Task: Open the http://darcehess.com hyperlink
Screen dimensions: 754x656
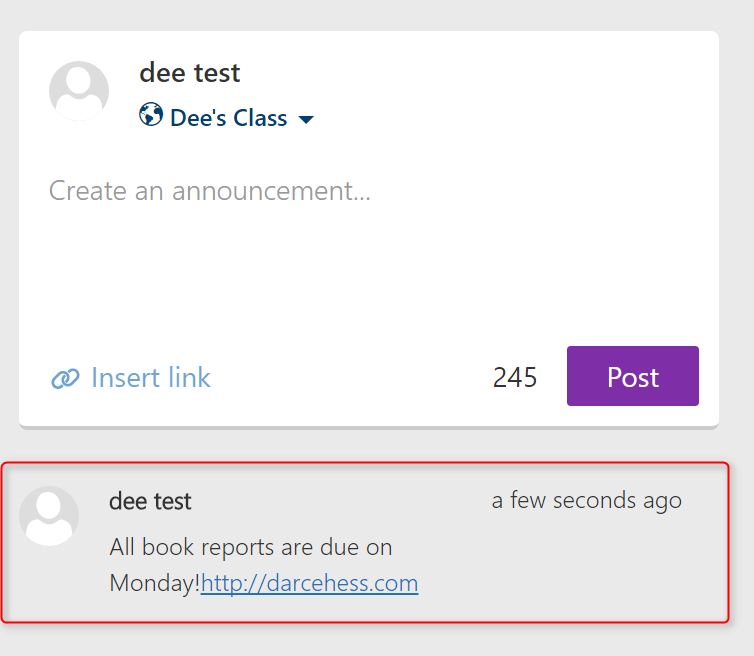Action: (x=310, y=583)
